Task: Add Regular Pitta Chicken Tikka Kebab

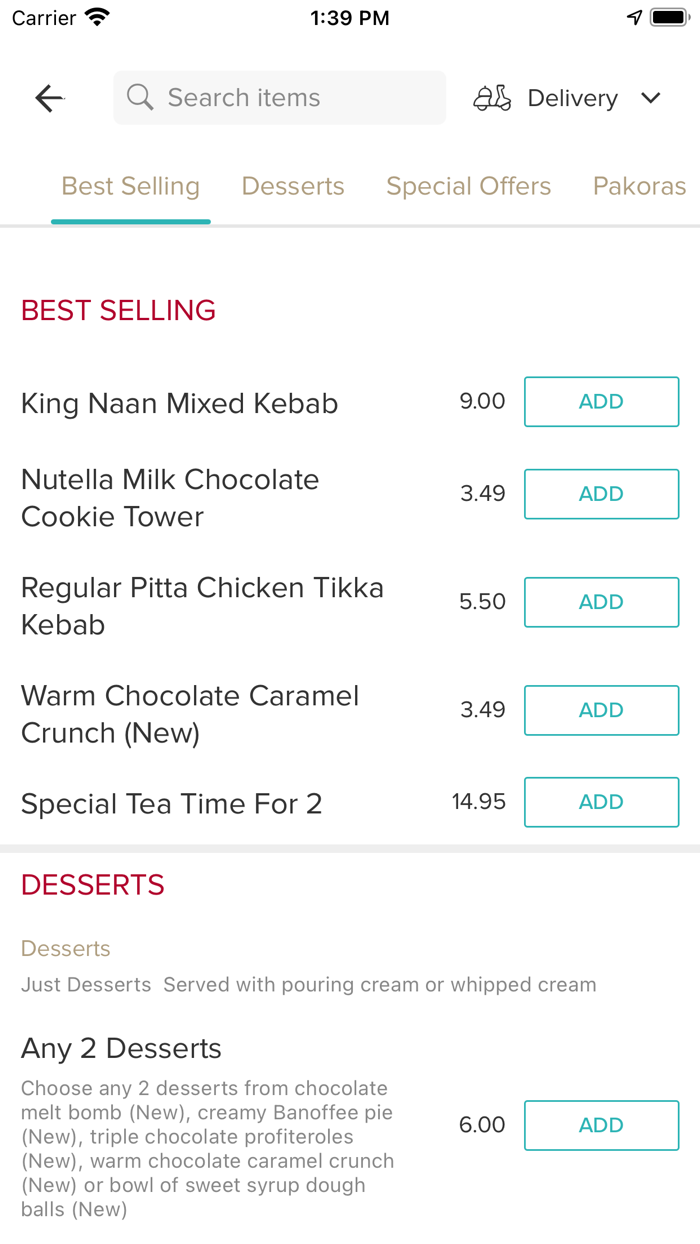Action: (601, 602)
